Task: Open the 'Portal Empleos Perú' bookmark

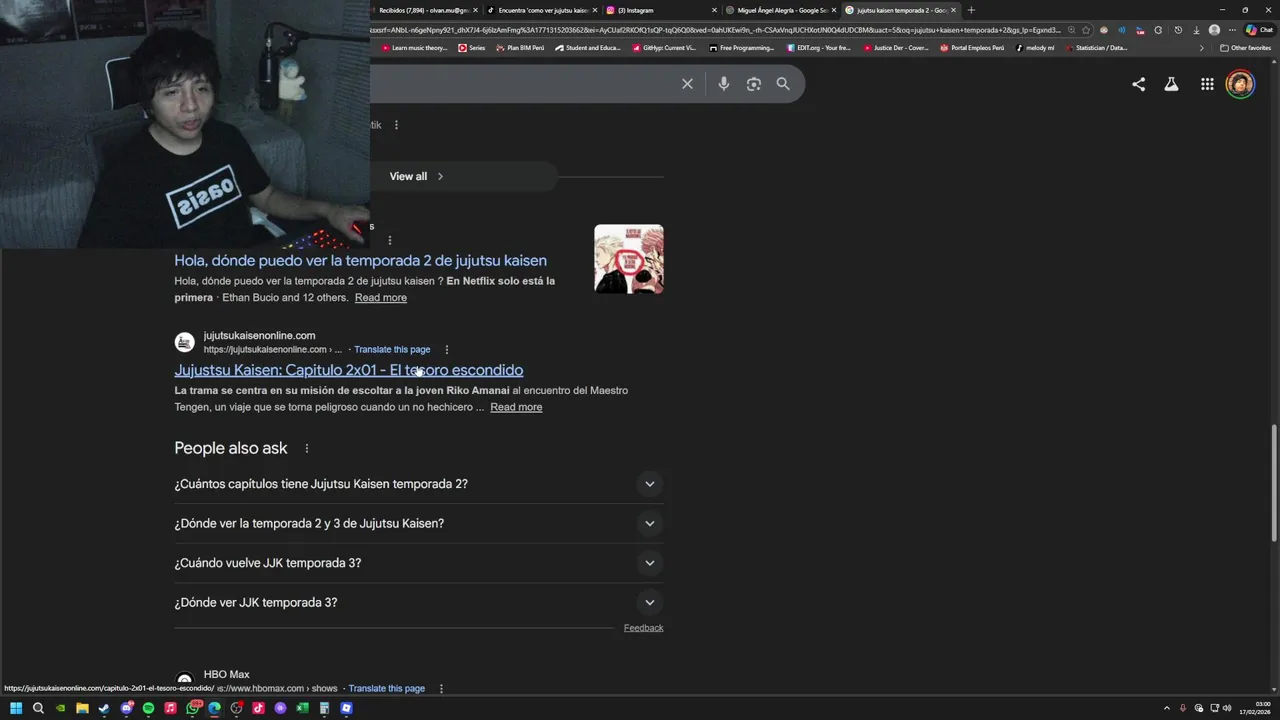Action: (972, 48)
